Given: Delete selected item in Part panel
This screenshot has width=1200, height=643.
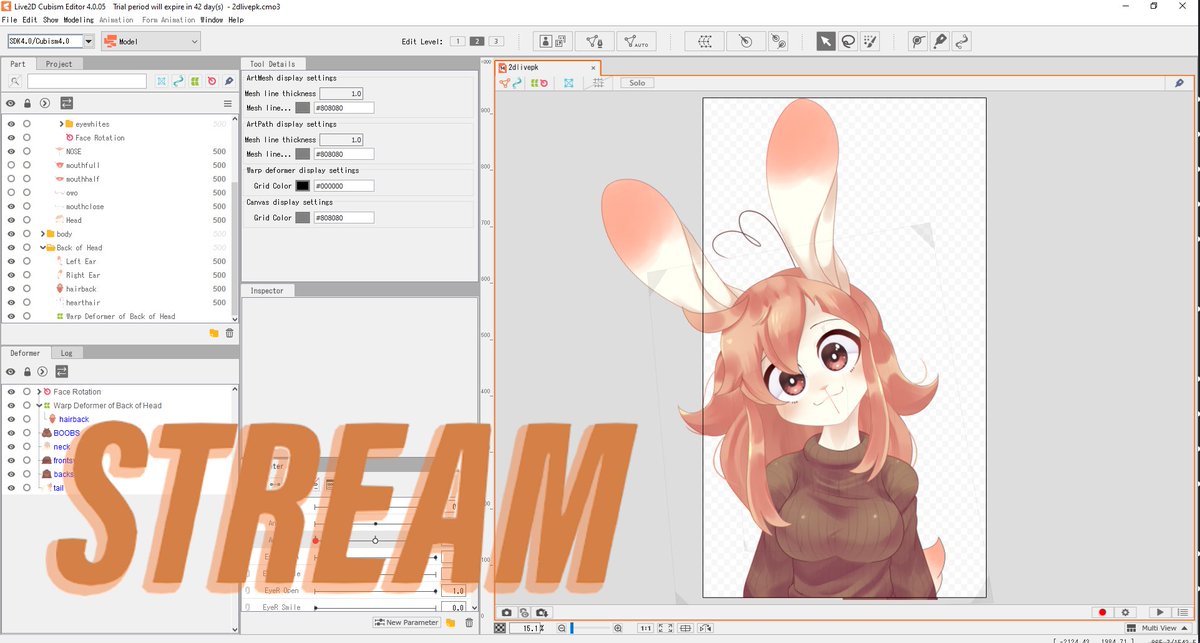Looking at the screenshot, I should pyautogui.click(x=229, y=332).
